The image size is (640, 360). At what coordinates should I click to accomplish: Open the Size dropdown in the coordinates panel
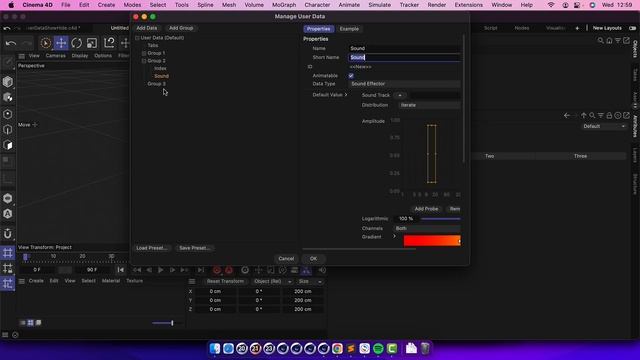click(x=309, y=281)
